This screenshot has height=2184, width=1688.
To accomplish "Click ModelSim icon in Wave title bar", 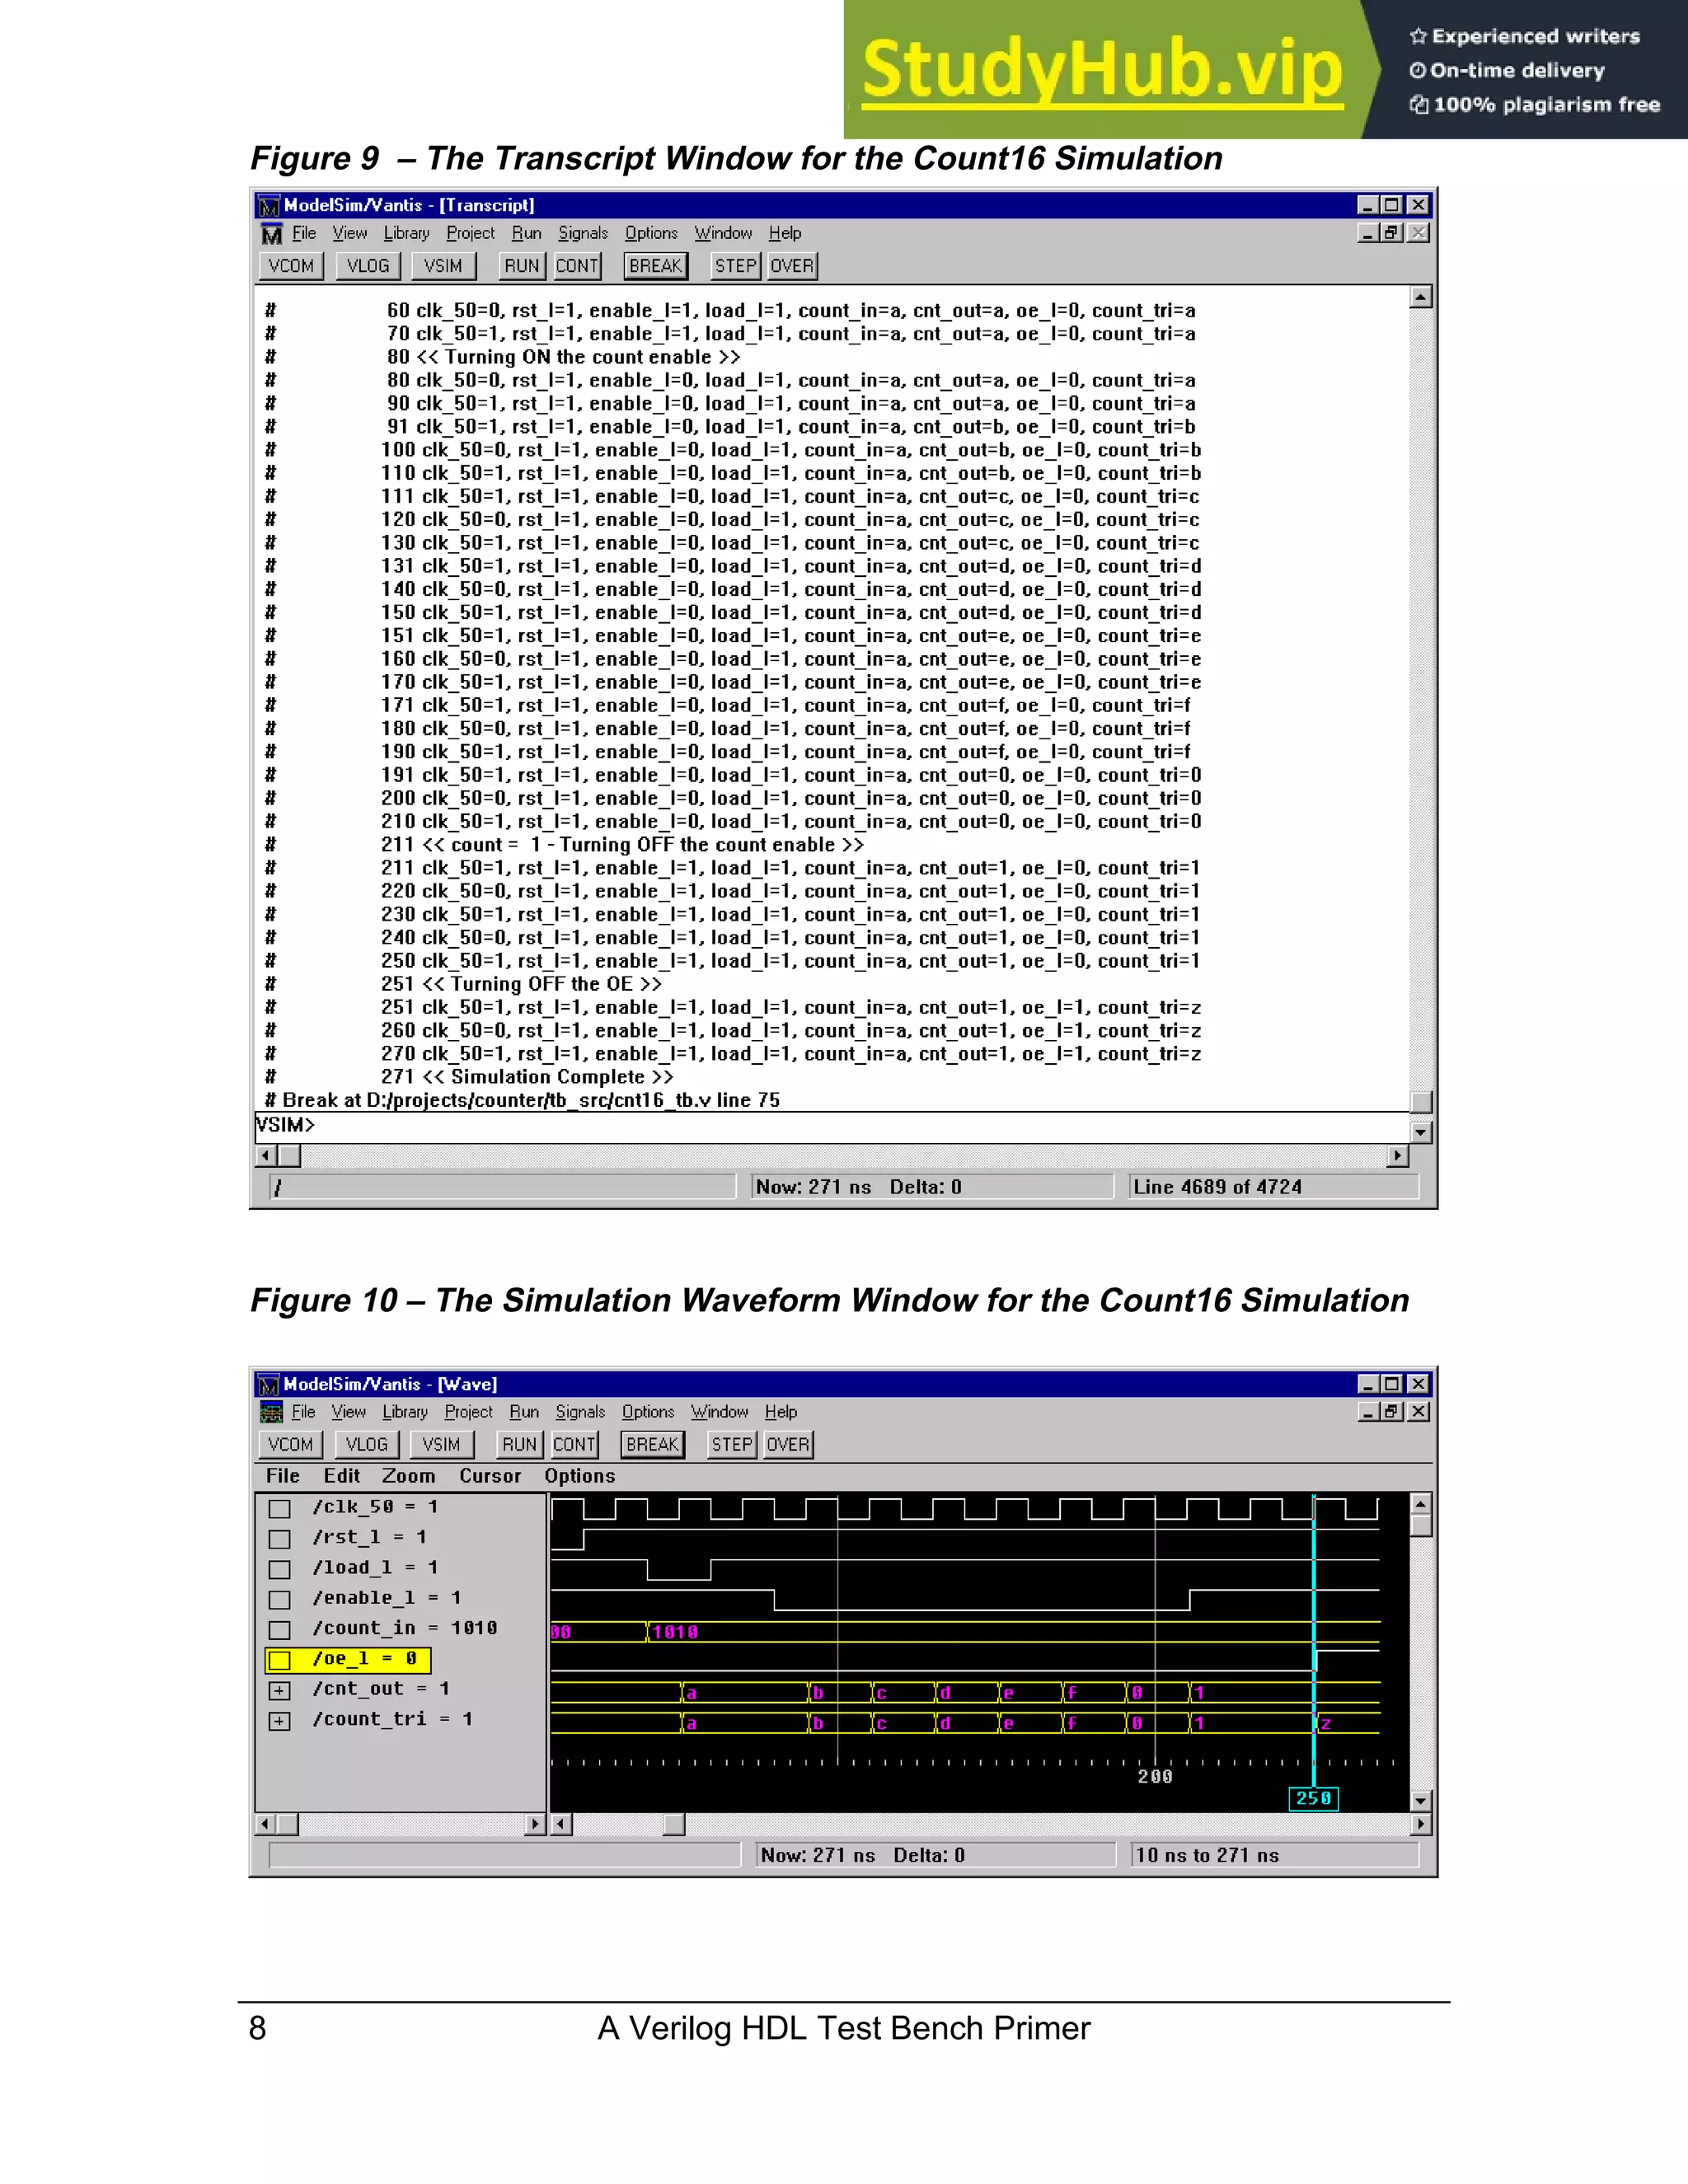I will 269,1385.
